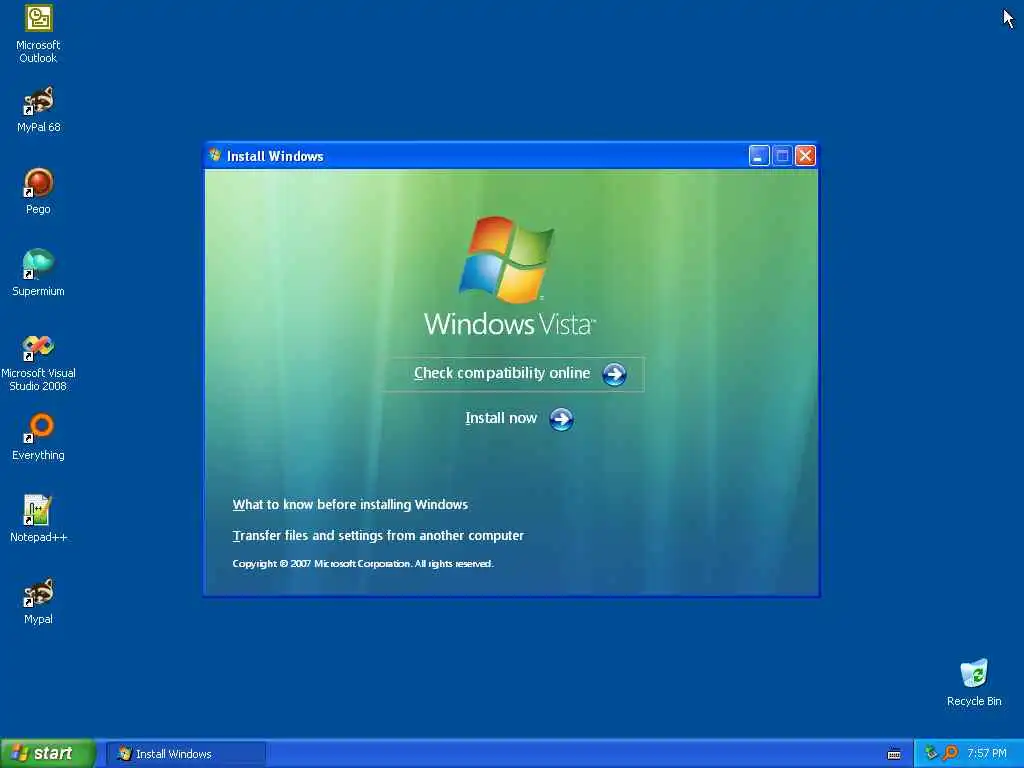
Task: Click the Install Windows title bar icon
Action: click(x=215, y=155)
